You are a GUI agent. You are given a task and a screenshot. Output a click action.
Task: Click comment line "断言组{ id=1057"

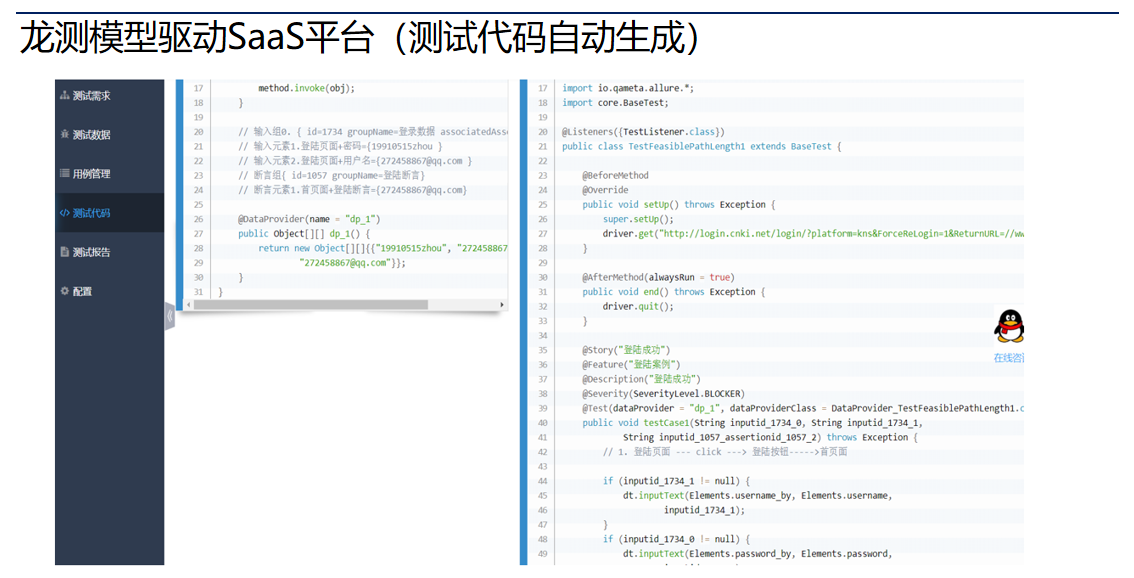[331, 175]
